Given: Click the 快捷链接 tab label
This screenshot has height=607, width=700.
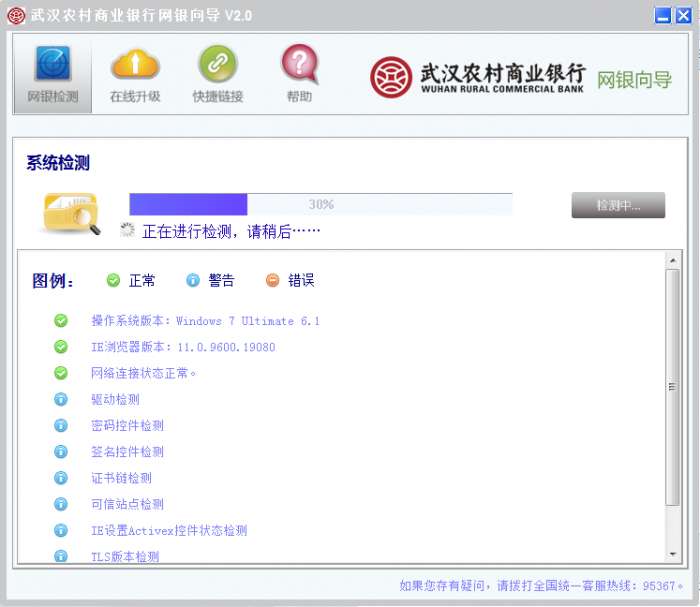Looking at the screenshot, I should pos(218,96).
